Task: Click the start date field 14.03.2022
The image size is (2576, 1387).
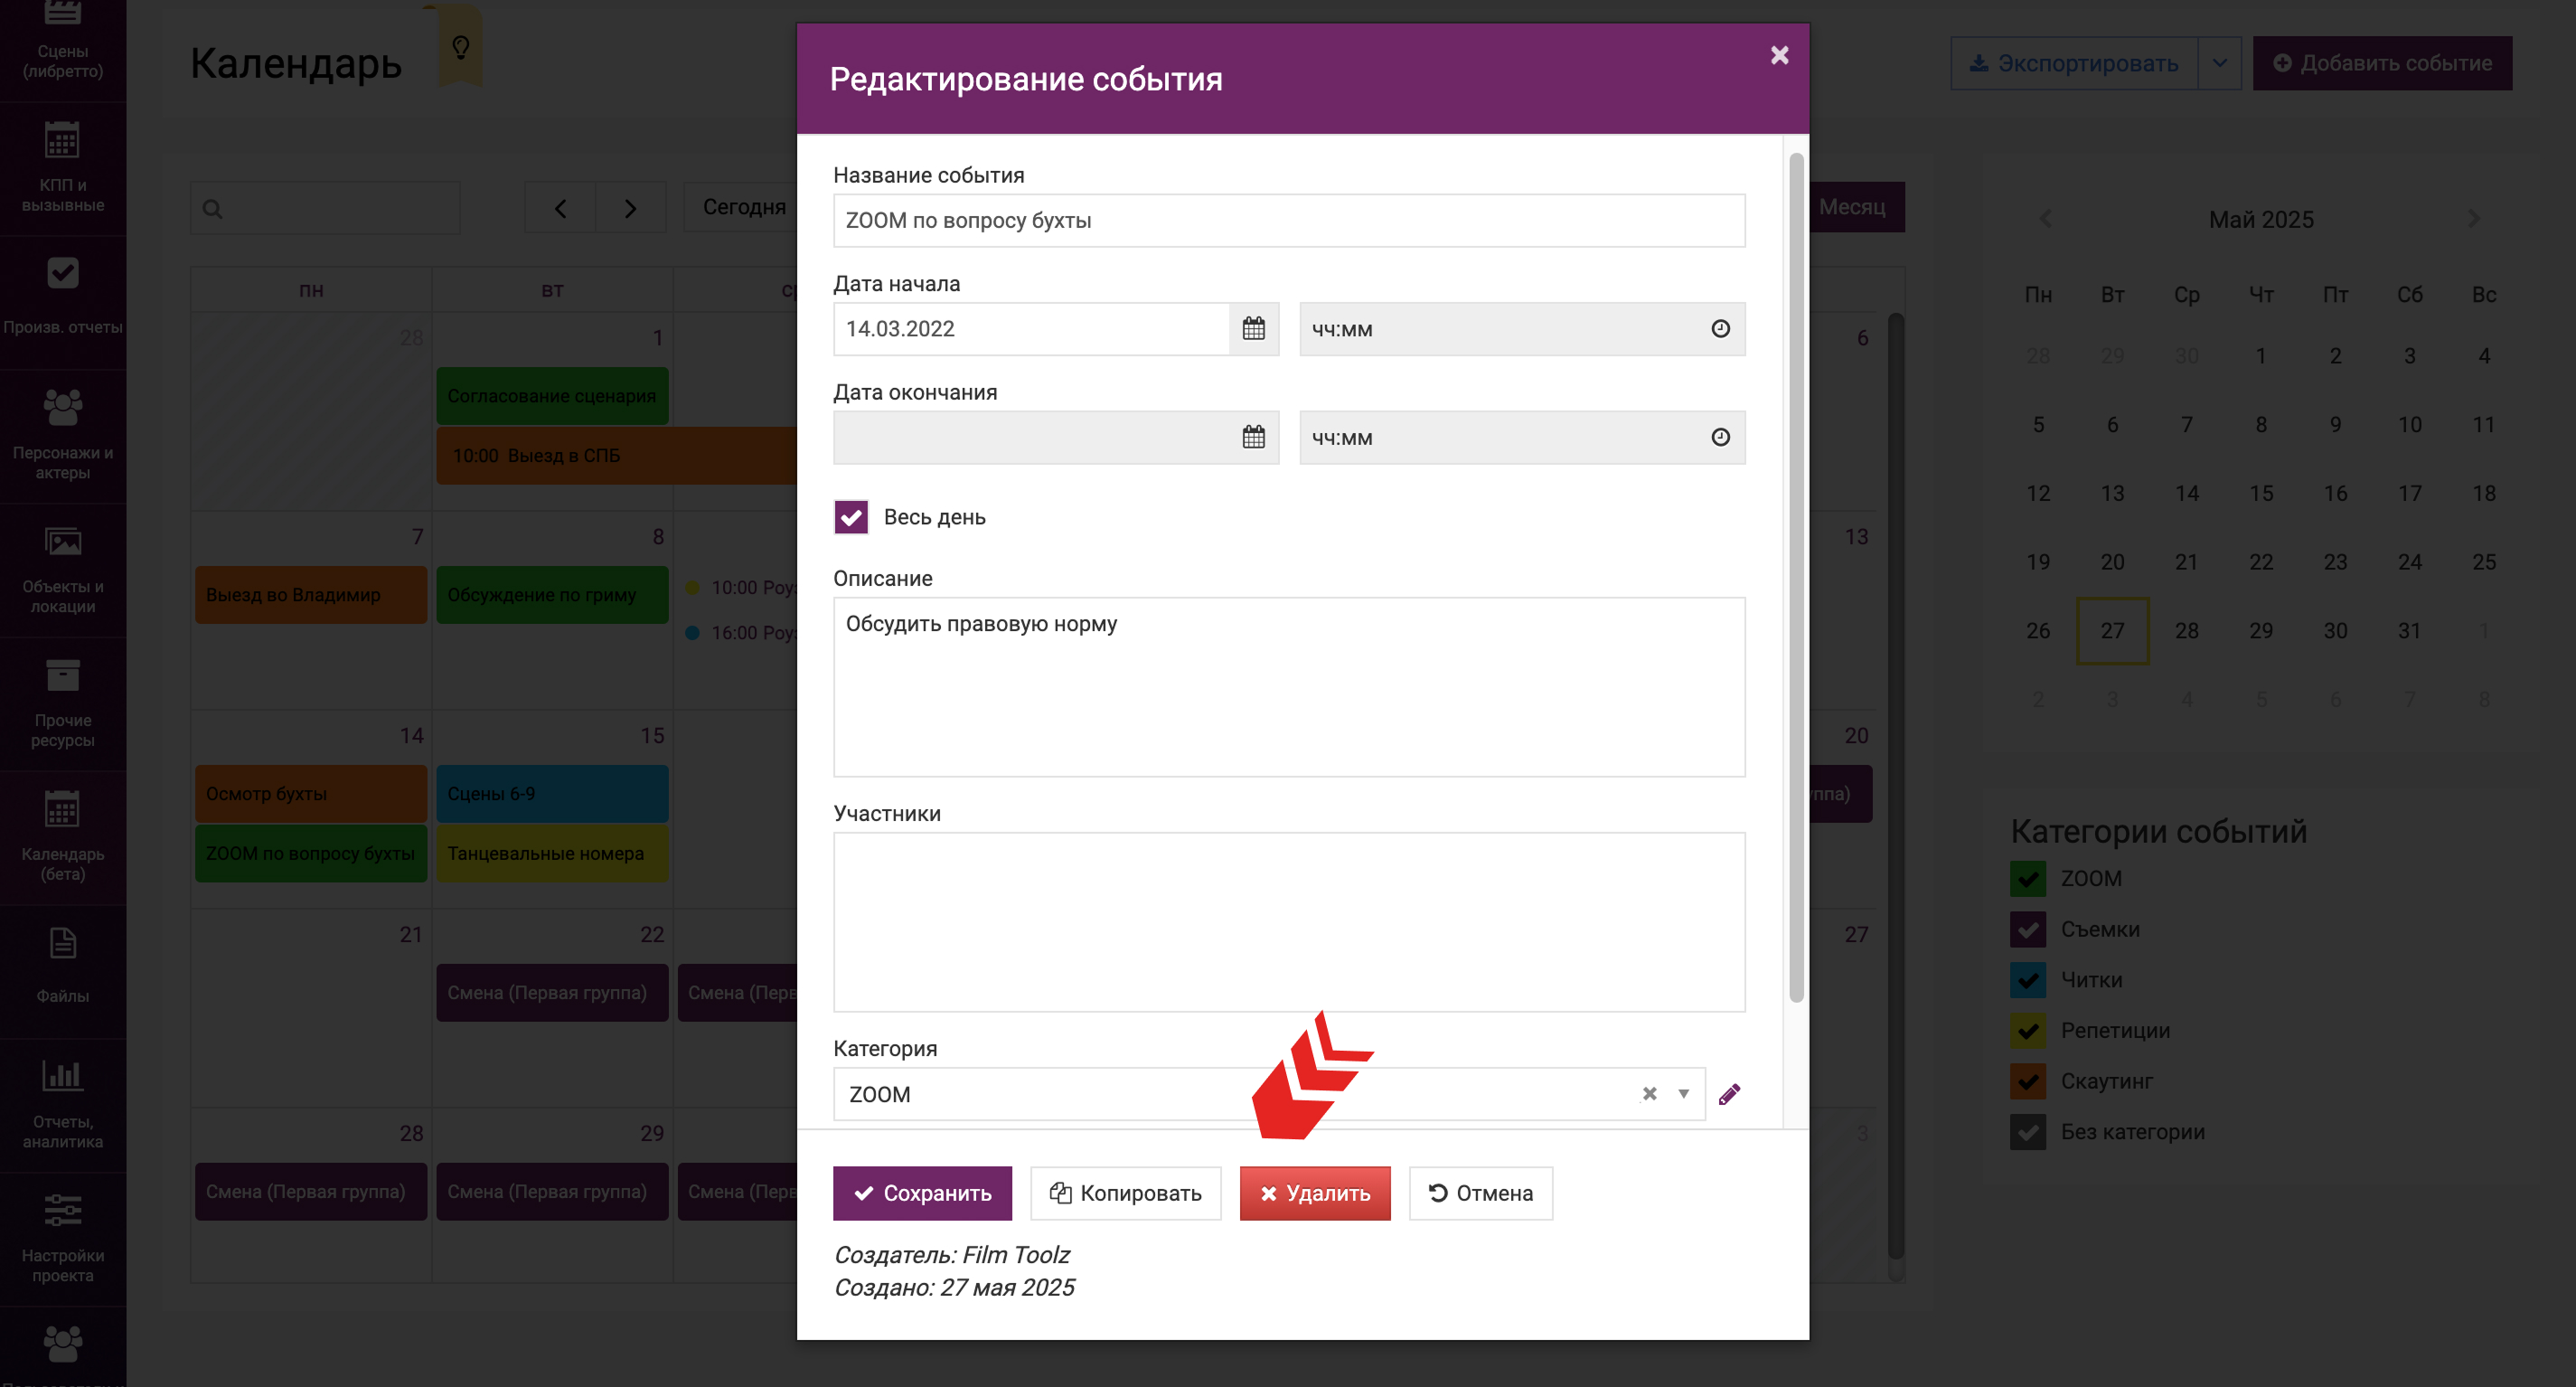Action: coord(1031,329)
